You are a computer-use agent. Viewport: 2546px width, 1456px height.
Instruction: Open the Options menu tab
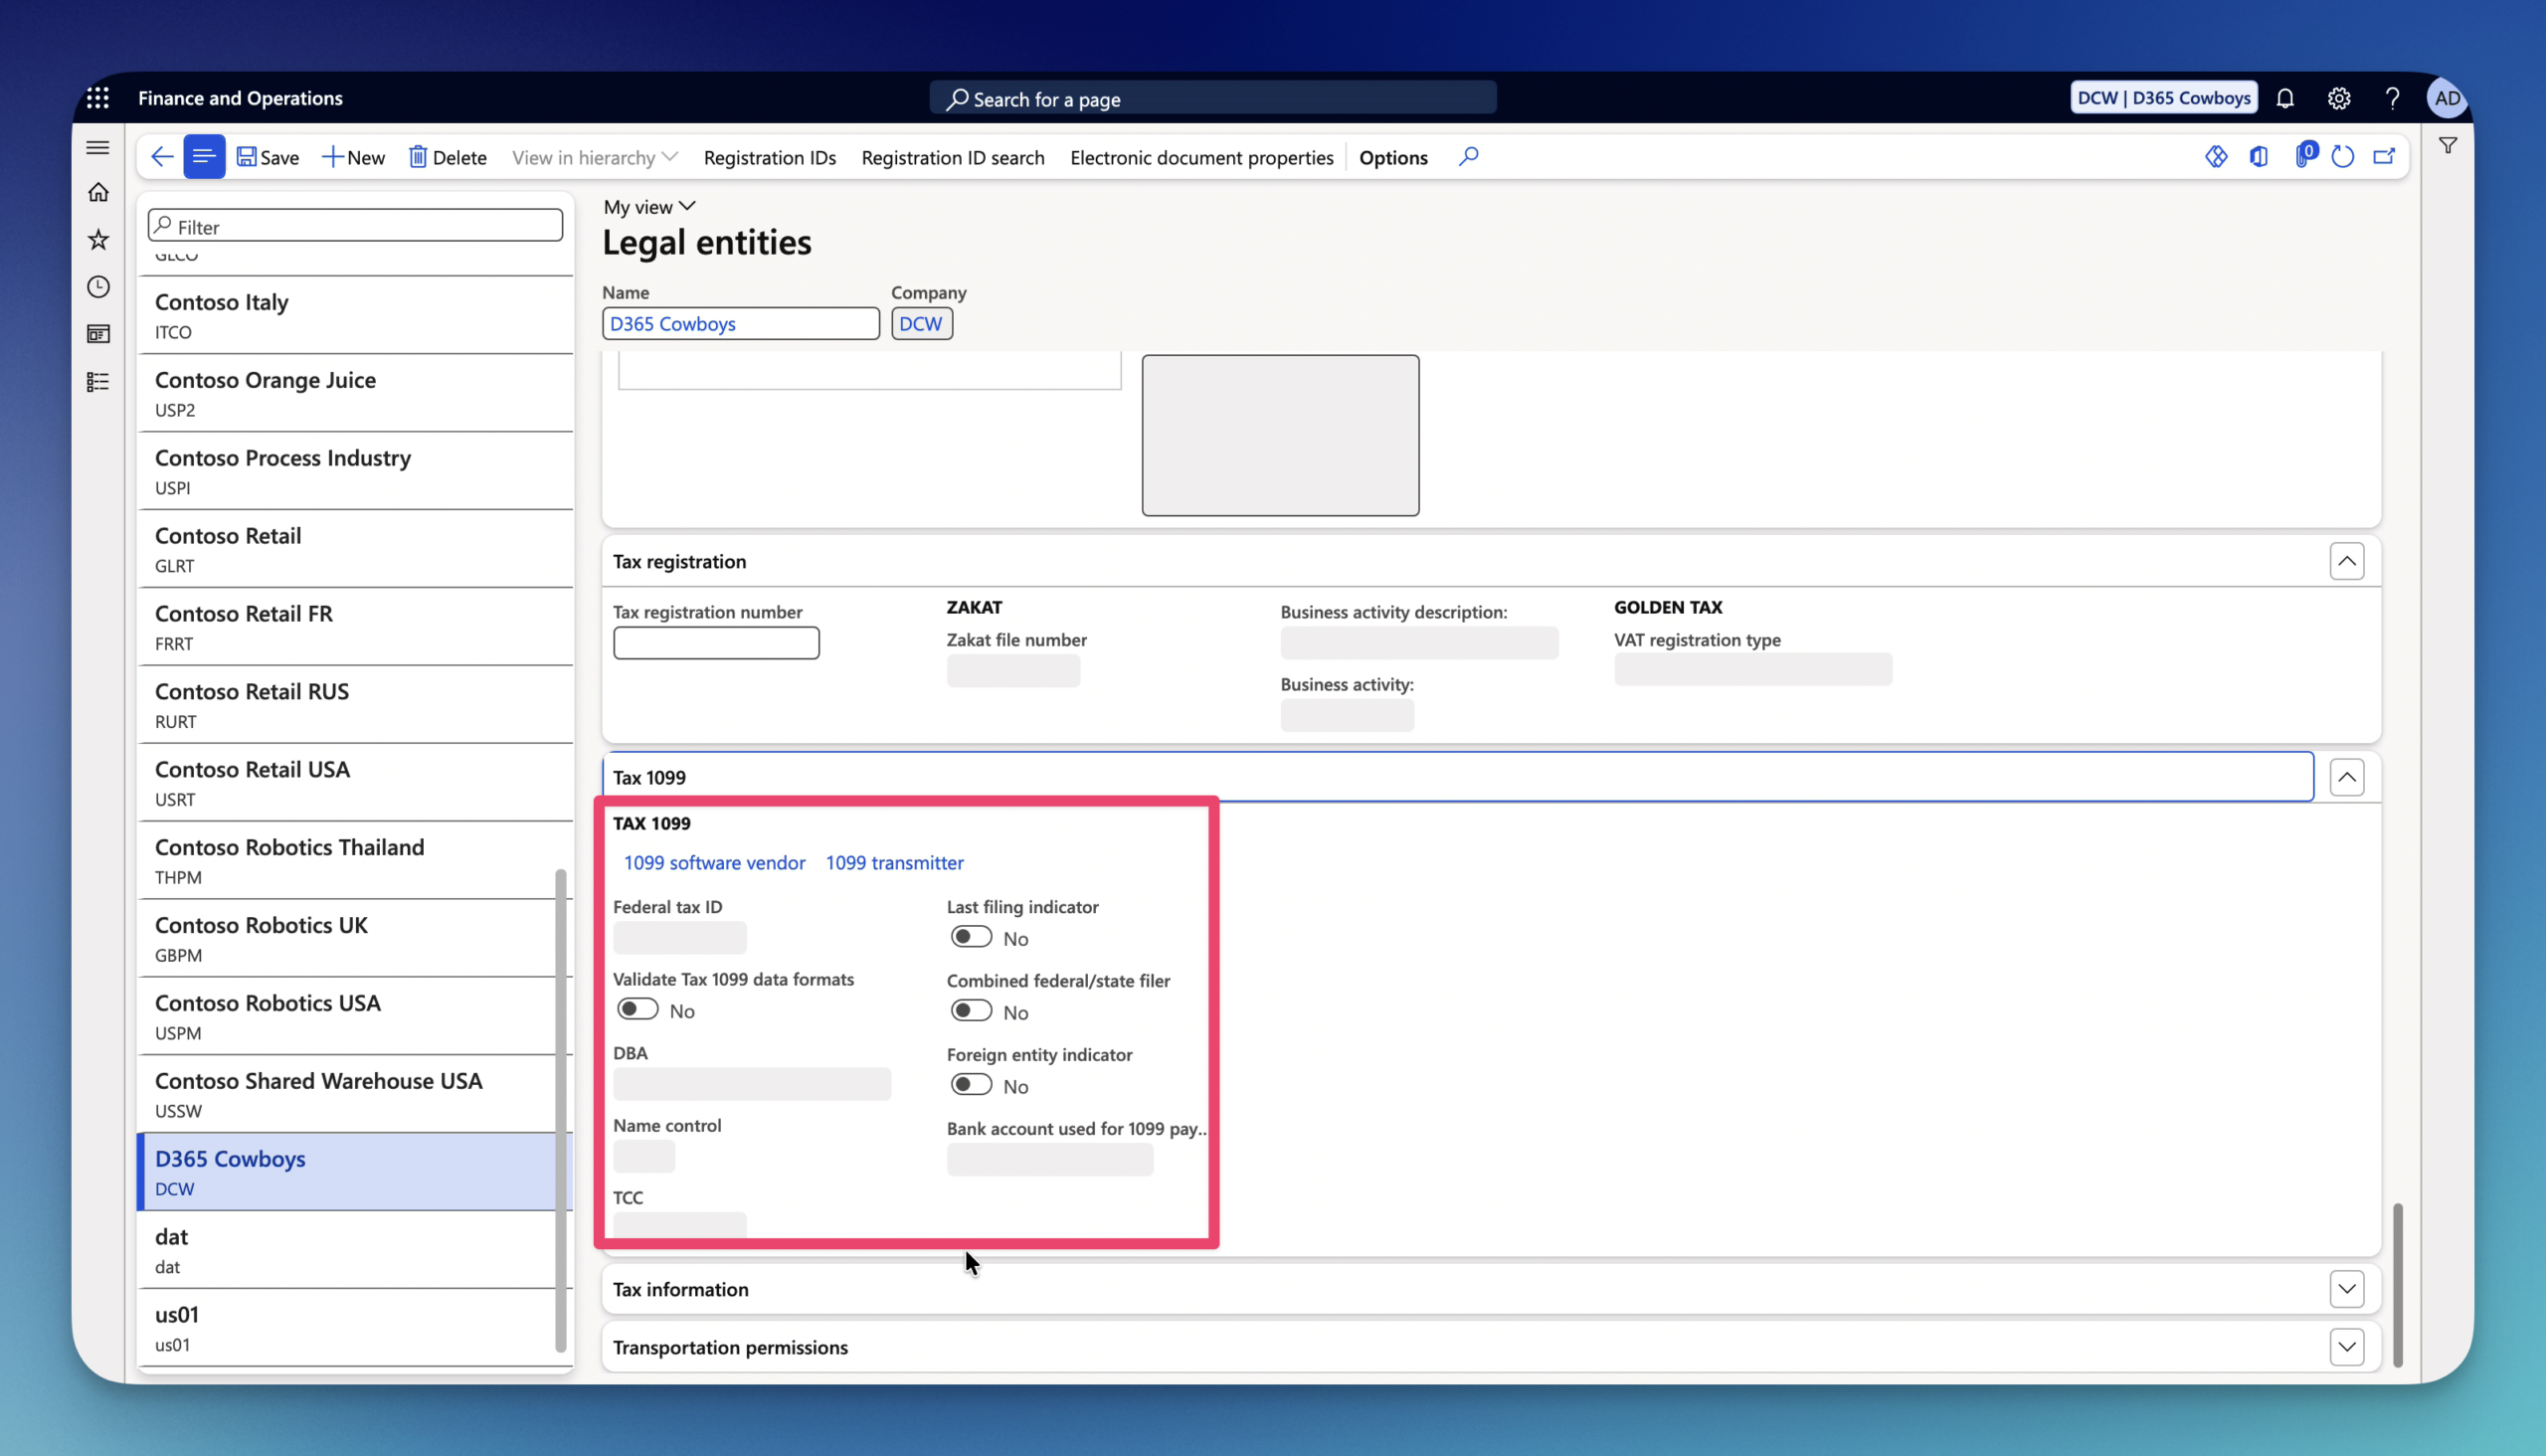(x=1393, y=157)
